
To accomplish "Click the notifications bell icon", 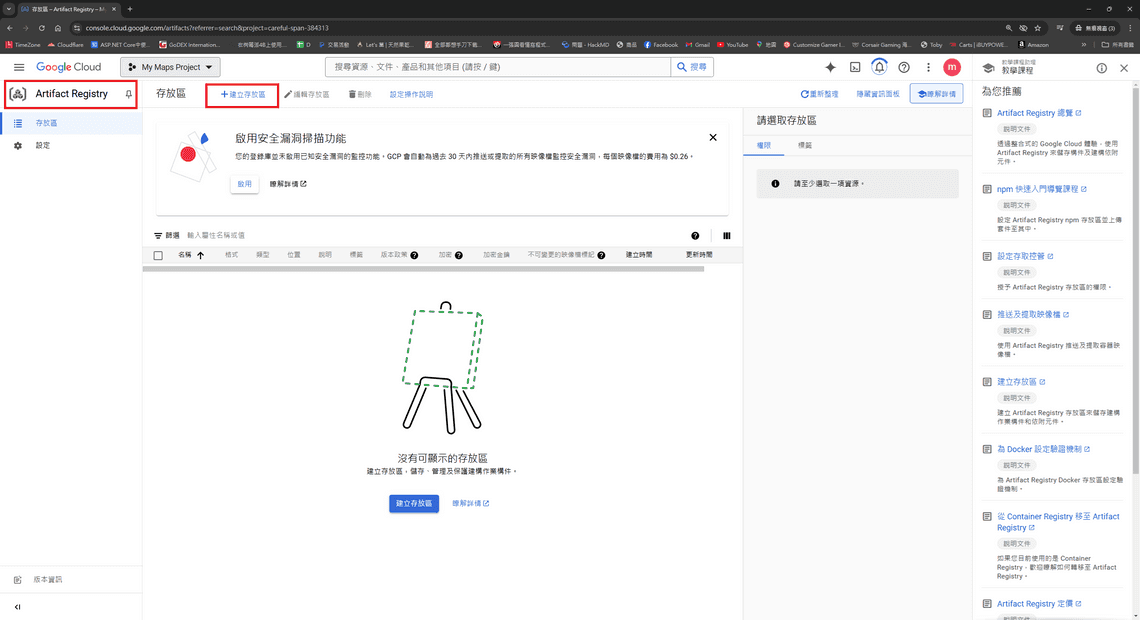I will click(x=879, y=67).
